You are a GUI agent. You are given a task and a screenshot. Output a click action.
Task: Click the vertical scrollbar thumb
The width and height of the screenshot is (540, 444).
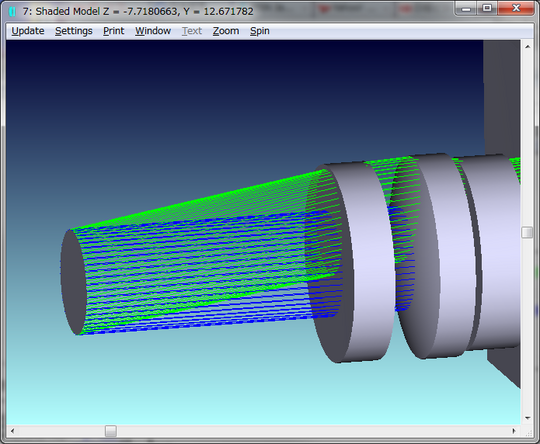point(527,232)
